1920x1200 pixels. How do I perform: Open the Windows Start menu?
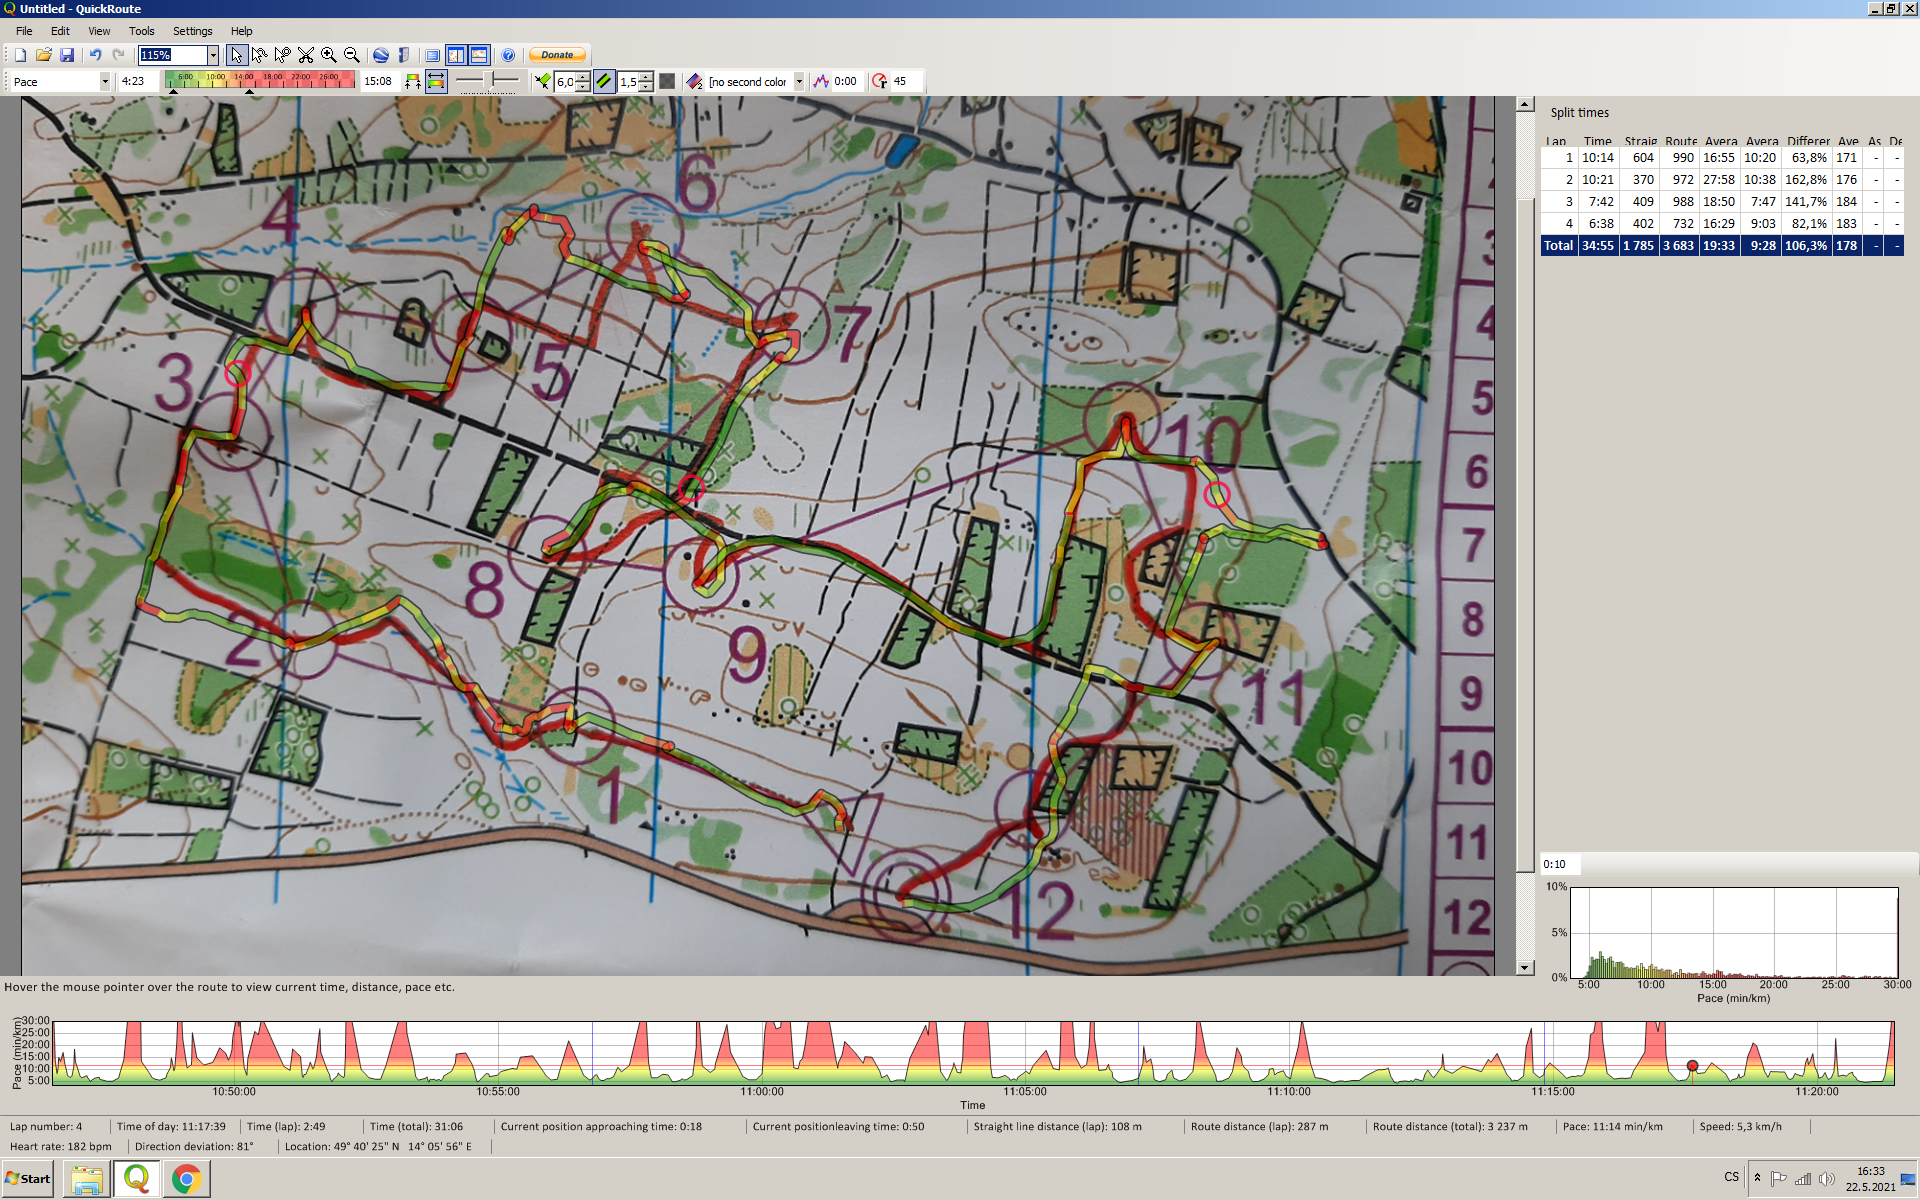pos(28,1179)
